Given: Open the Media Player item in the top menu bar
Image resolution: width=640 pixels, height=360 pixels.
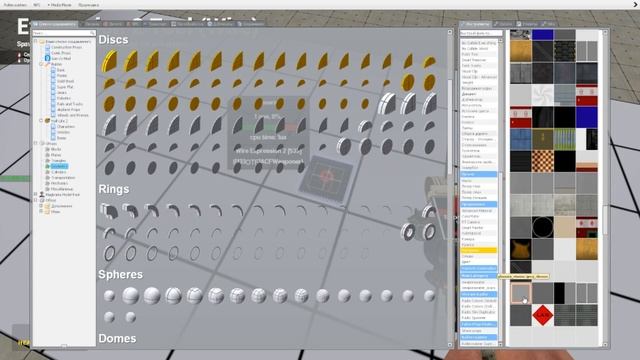Looking at the screenshot, I should (x=60, y=5).
